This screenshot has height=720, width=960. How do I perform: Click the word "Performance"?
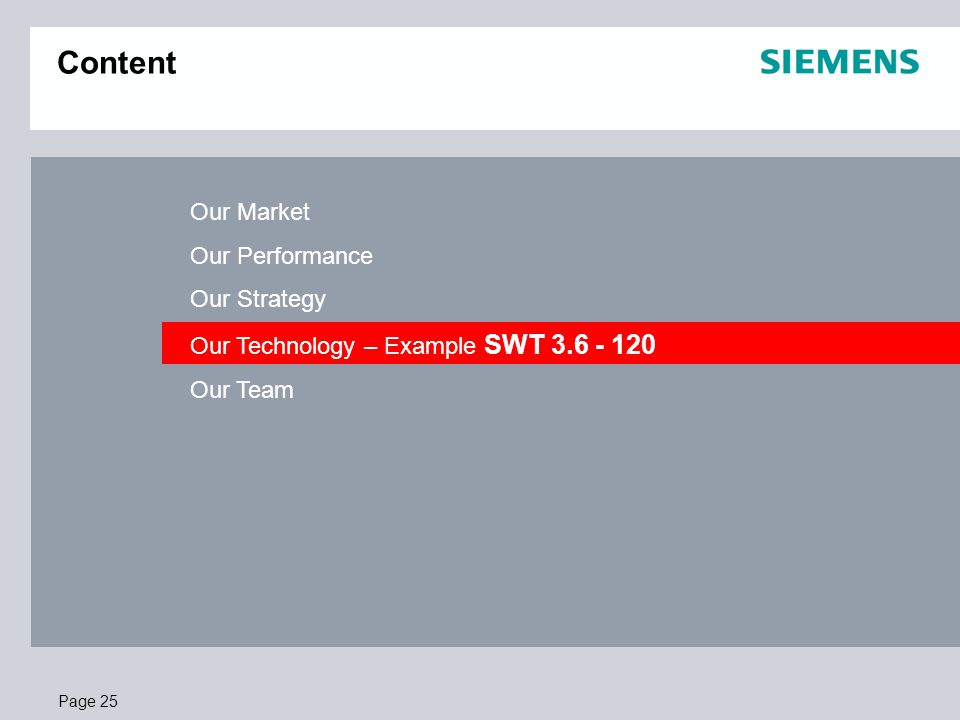click(305, 256)
